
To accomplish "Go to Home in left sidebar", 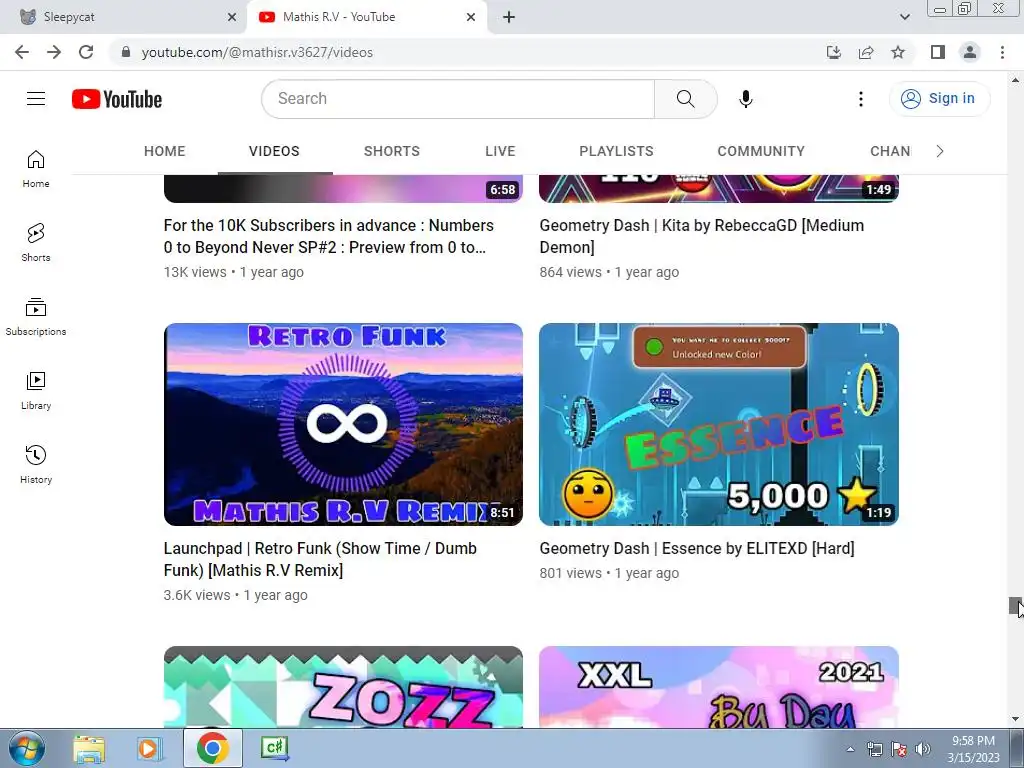I will point(36,168).
